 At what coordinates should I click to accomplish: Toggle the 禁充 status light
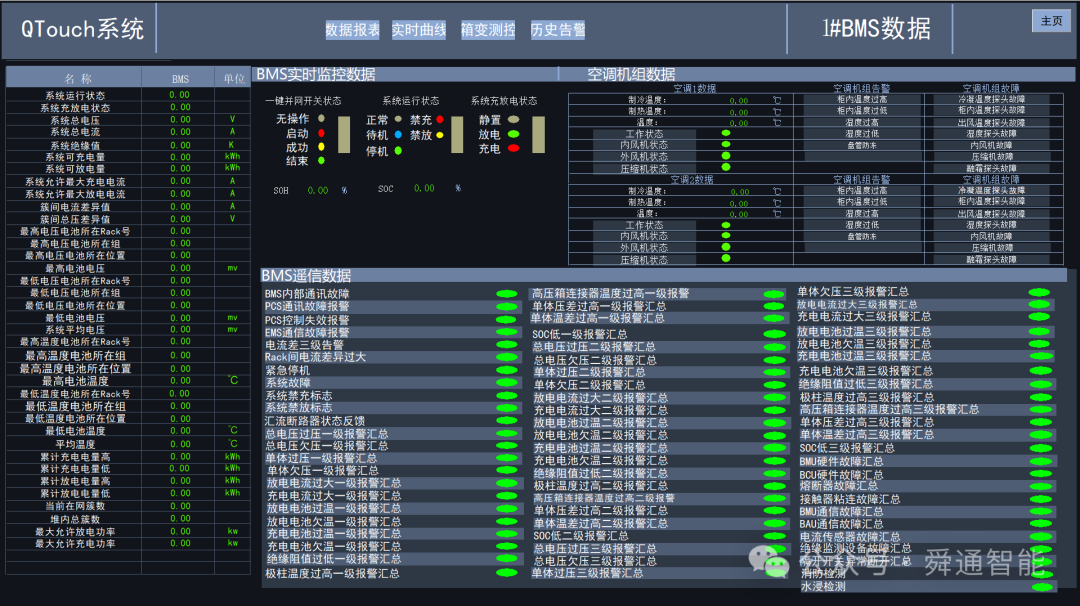pyautogui.click(x=440, y=121)
